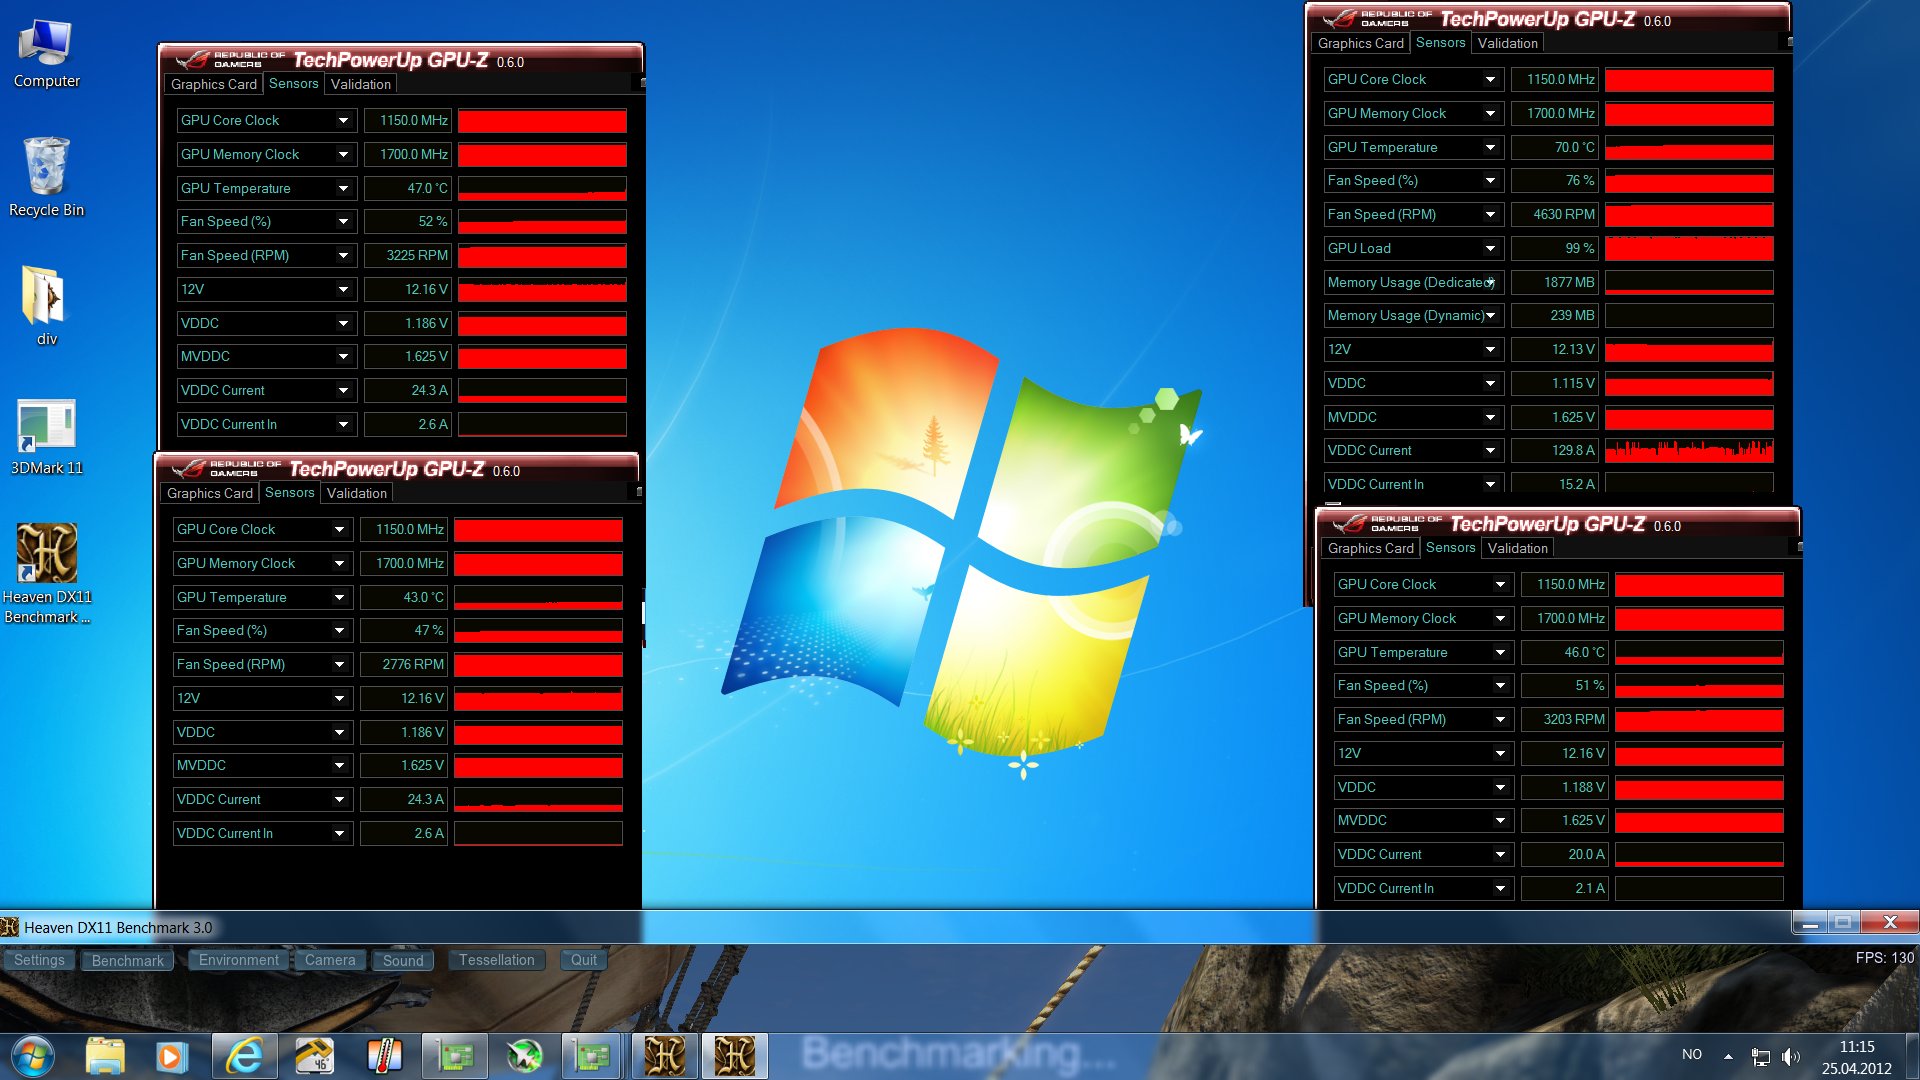
Task: Show hidden system tray icons
Action: 1728,1056
